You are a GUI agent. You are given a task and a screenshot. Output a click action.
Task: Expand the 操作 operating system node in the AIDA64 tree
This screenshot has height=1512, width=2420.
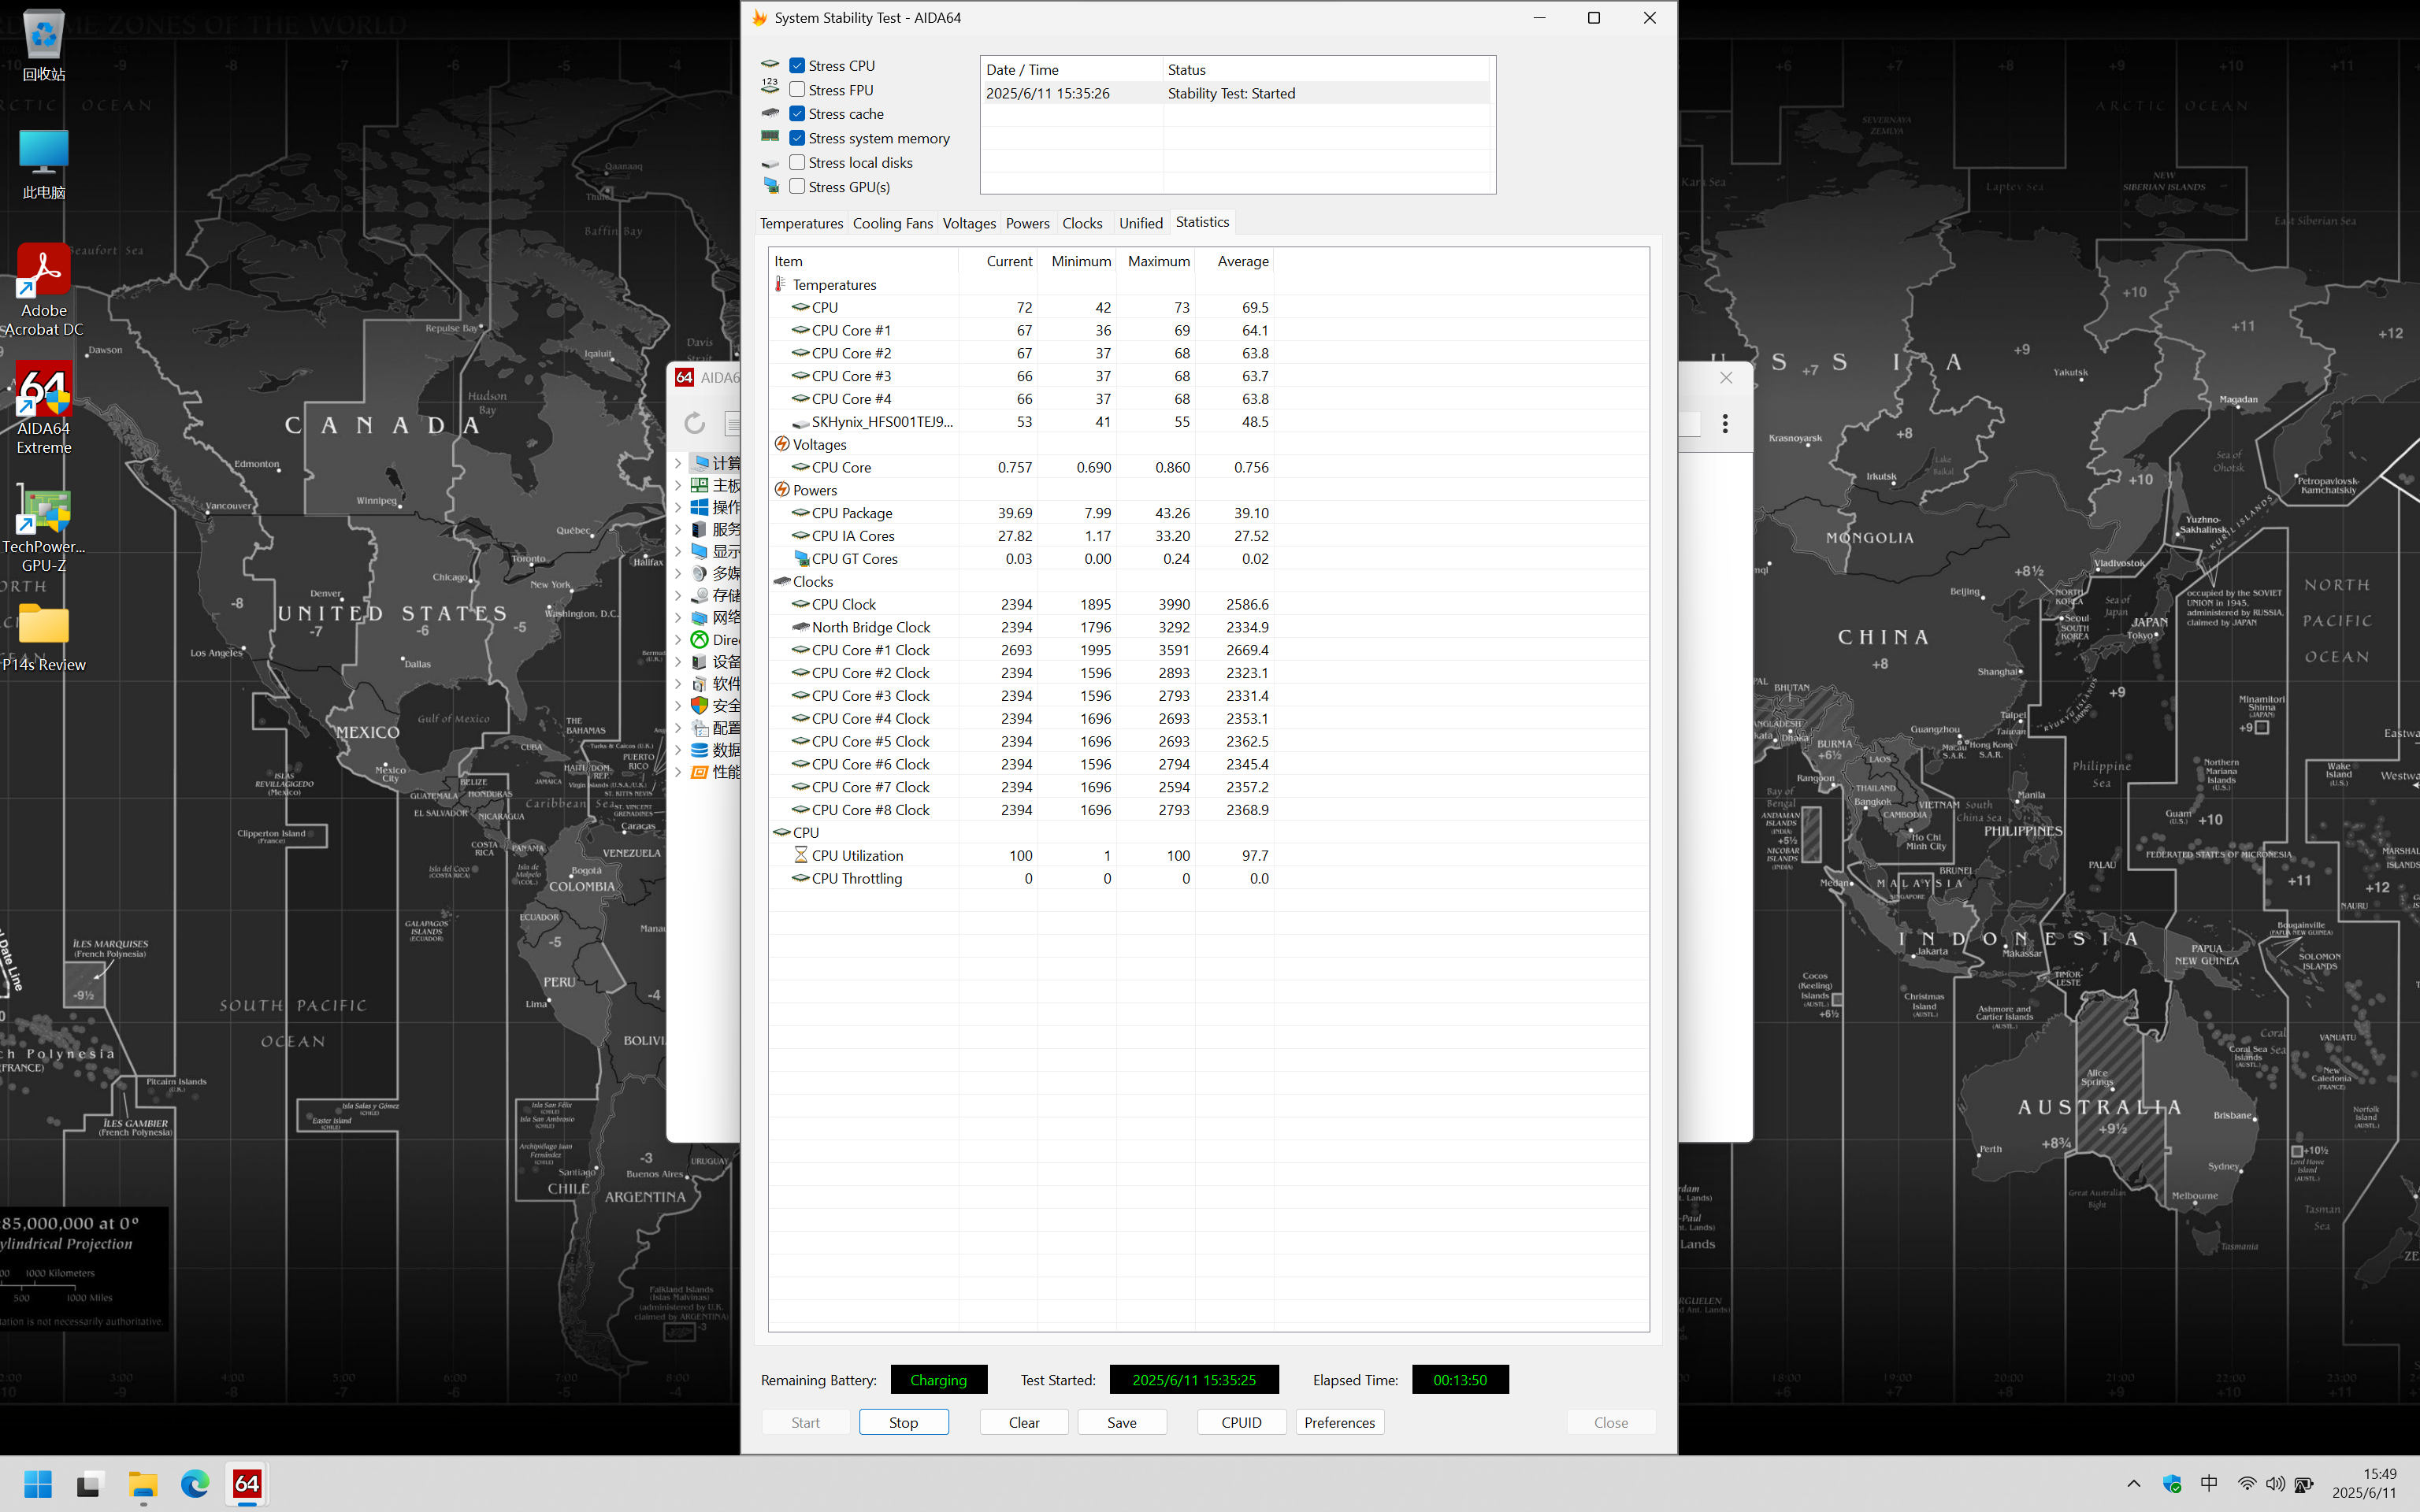[678, 507]
